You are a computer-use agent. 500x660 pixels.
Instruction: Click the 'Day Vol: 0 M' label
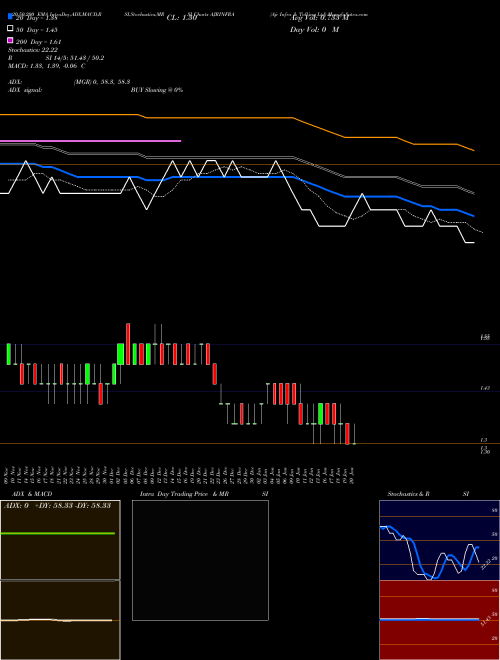pos(314,30)
